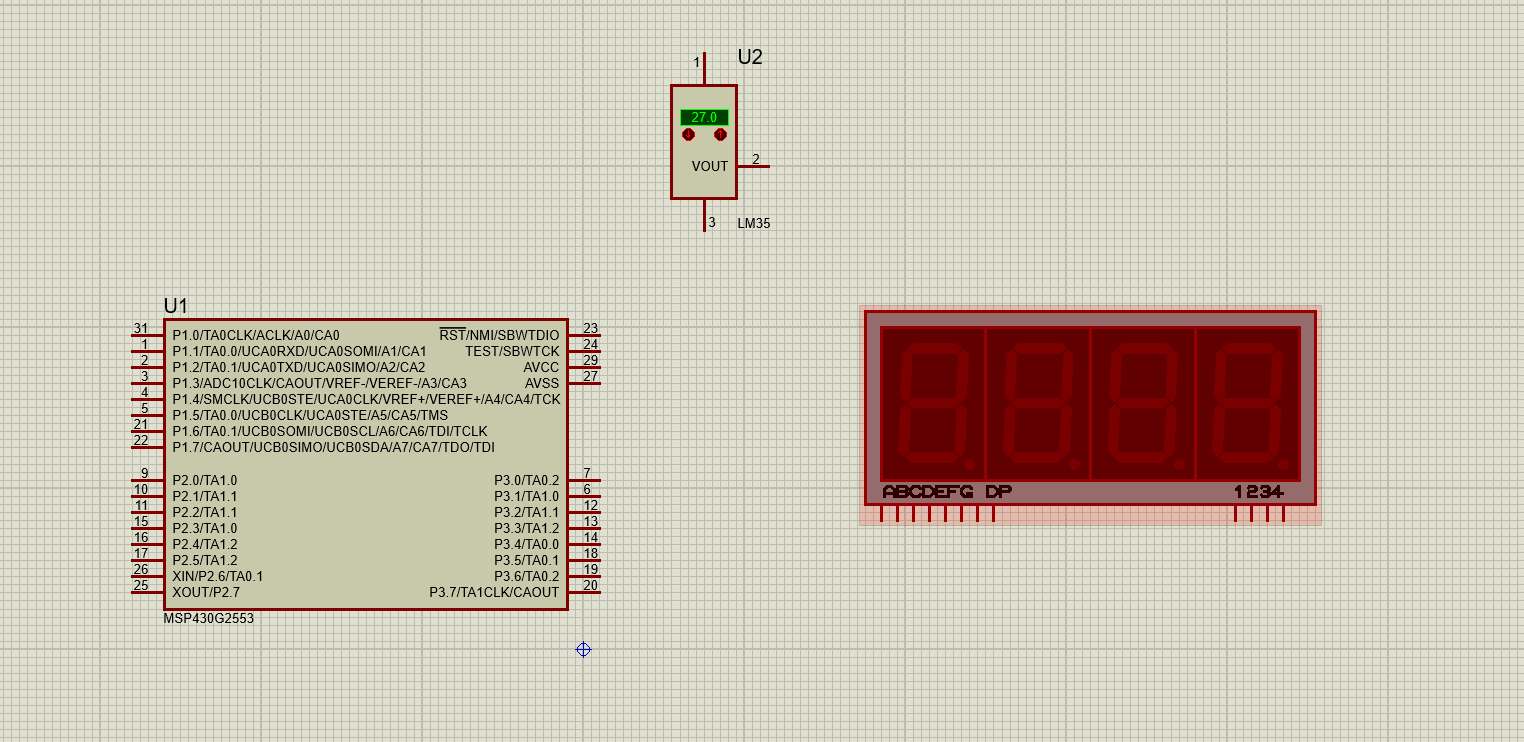The width and height of the screenshot is (1524, 742).
Task: Click pin number 23 on U1
Action: tap(591, 329)
